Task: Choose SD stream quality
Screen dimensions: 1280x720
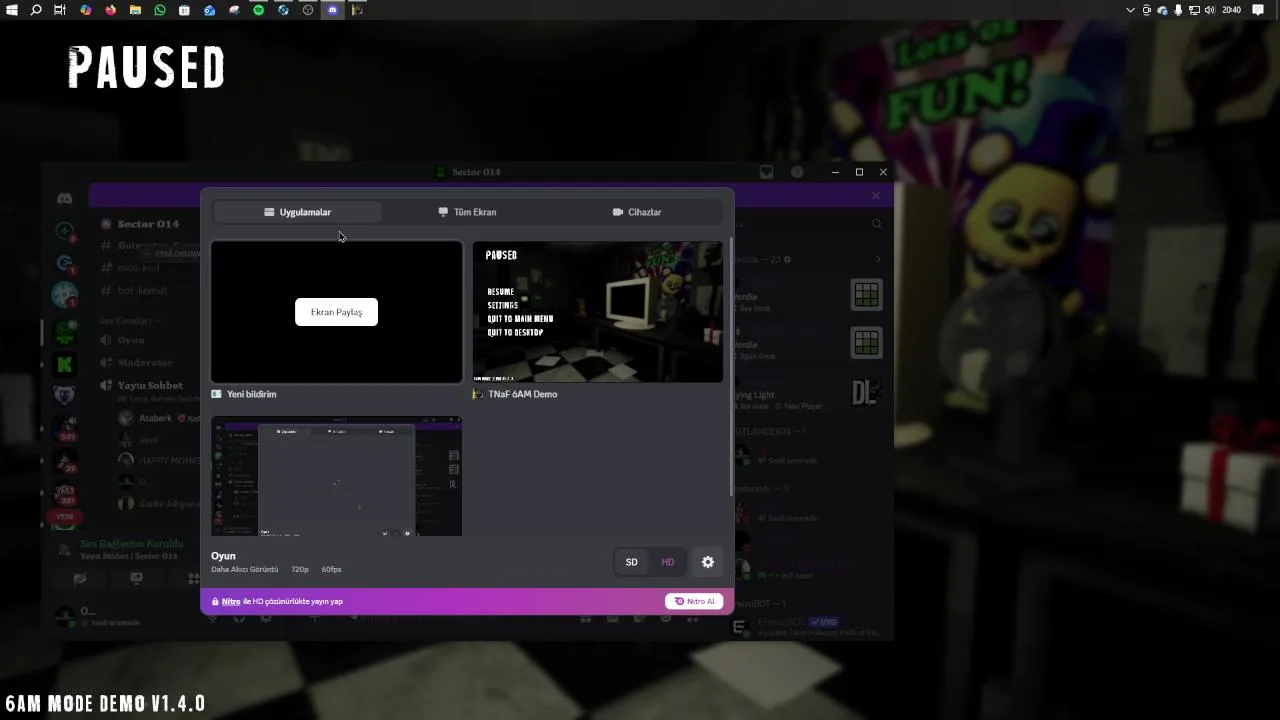Action: (x=631, y=562)
